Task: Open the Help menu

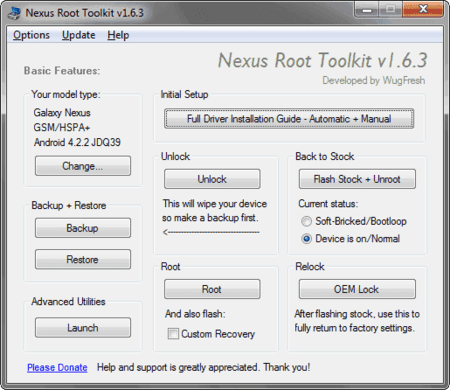Action: click(118, 35)
